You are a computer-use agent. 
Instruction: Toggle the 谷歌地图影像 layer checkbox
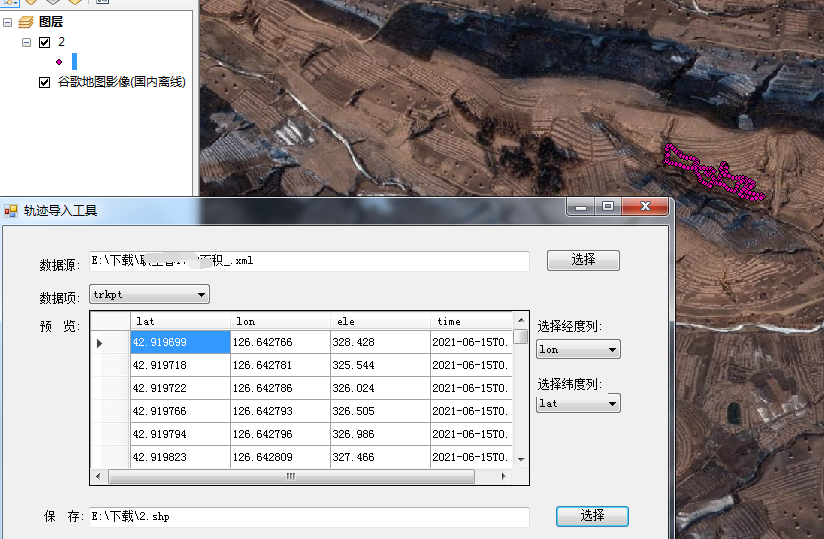tap(44, 82)
